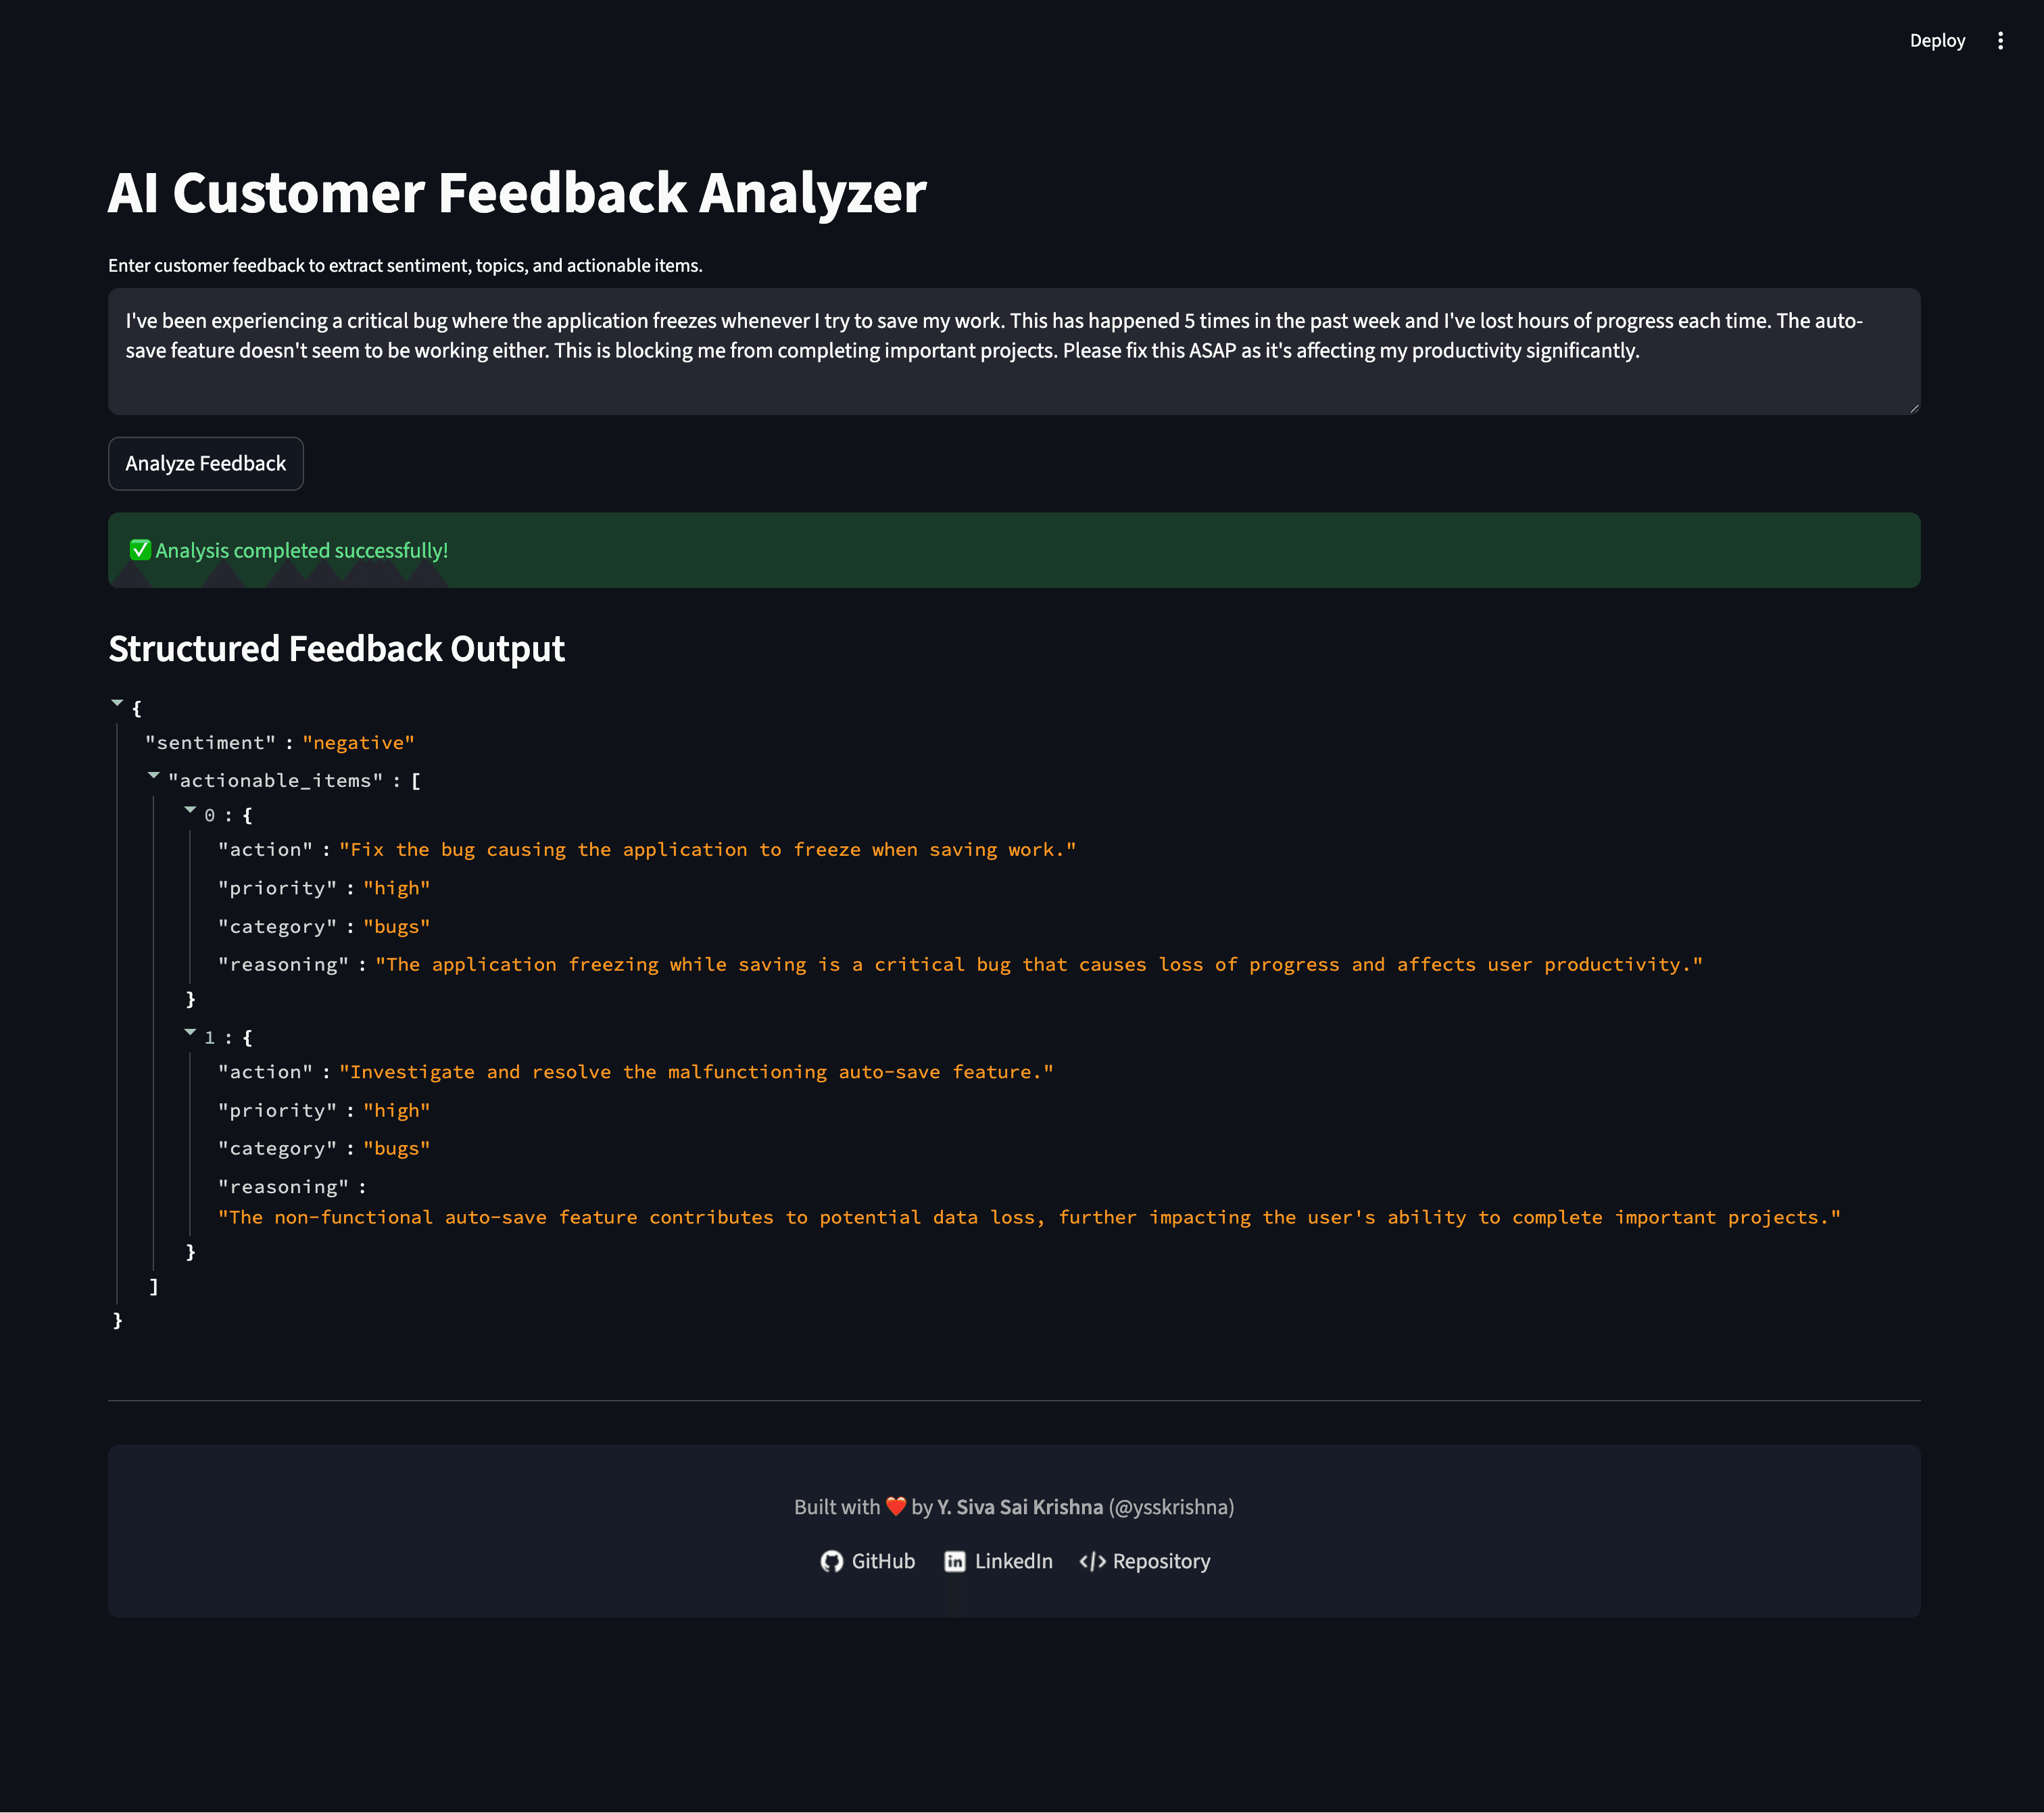2044x1813 pixels.
Task: Click the auto-save action text string
Action: click(696, 1072)
